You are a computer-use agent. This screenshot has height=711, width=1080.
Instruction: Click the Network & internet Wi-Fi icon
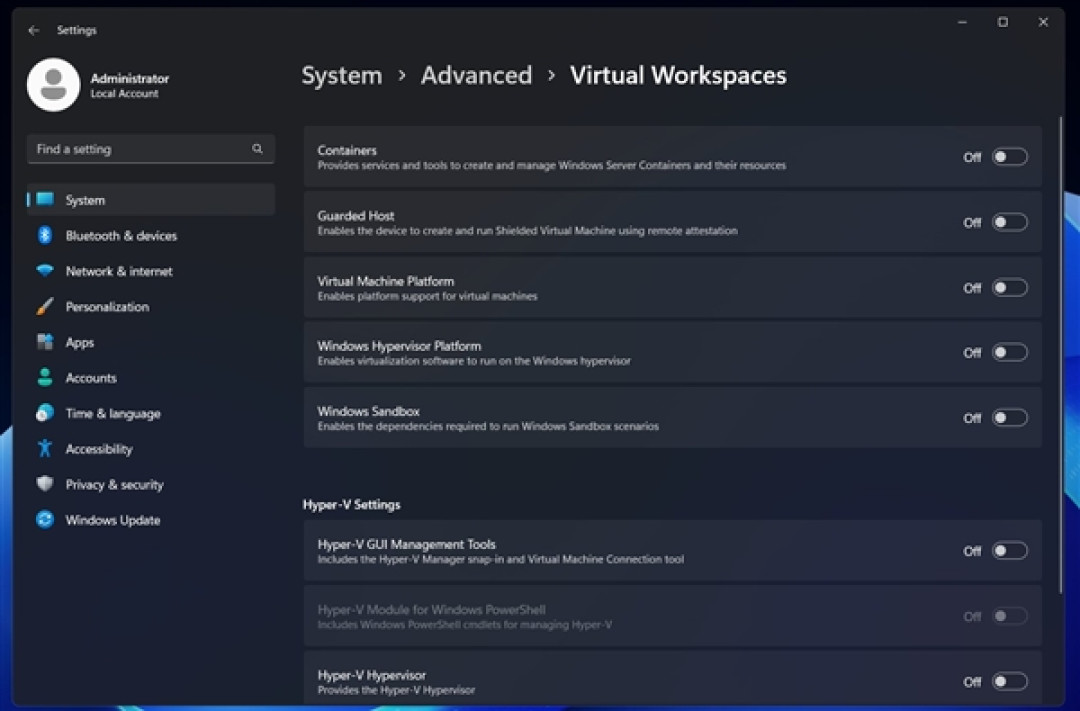[45, 271]
